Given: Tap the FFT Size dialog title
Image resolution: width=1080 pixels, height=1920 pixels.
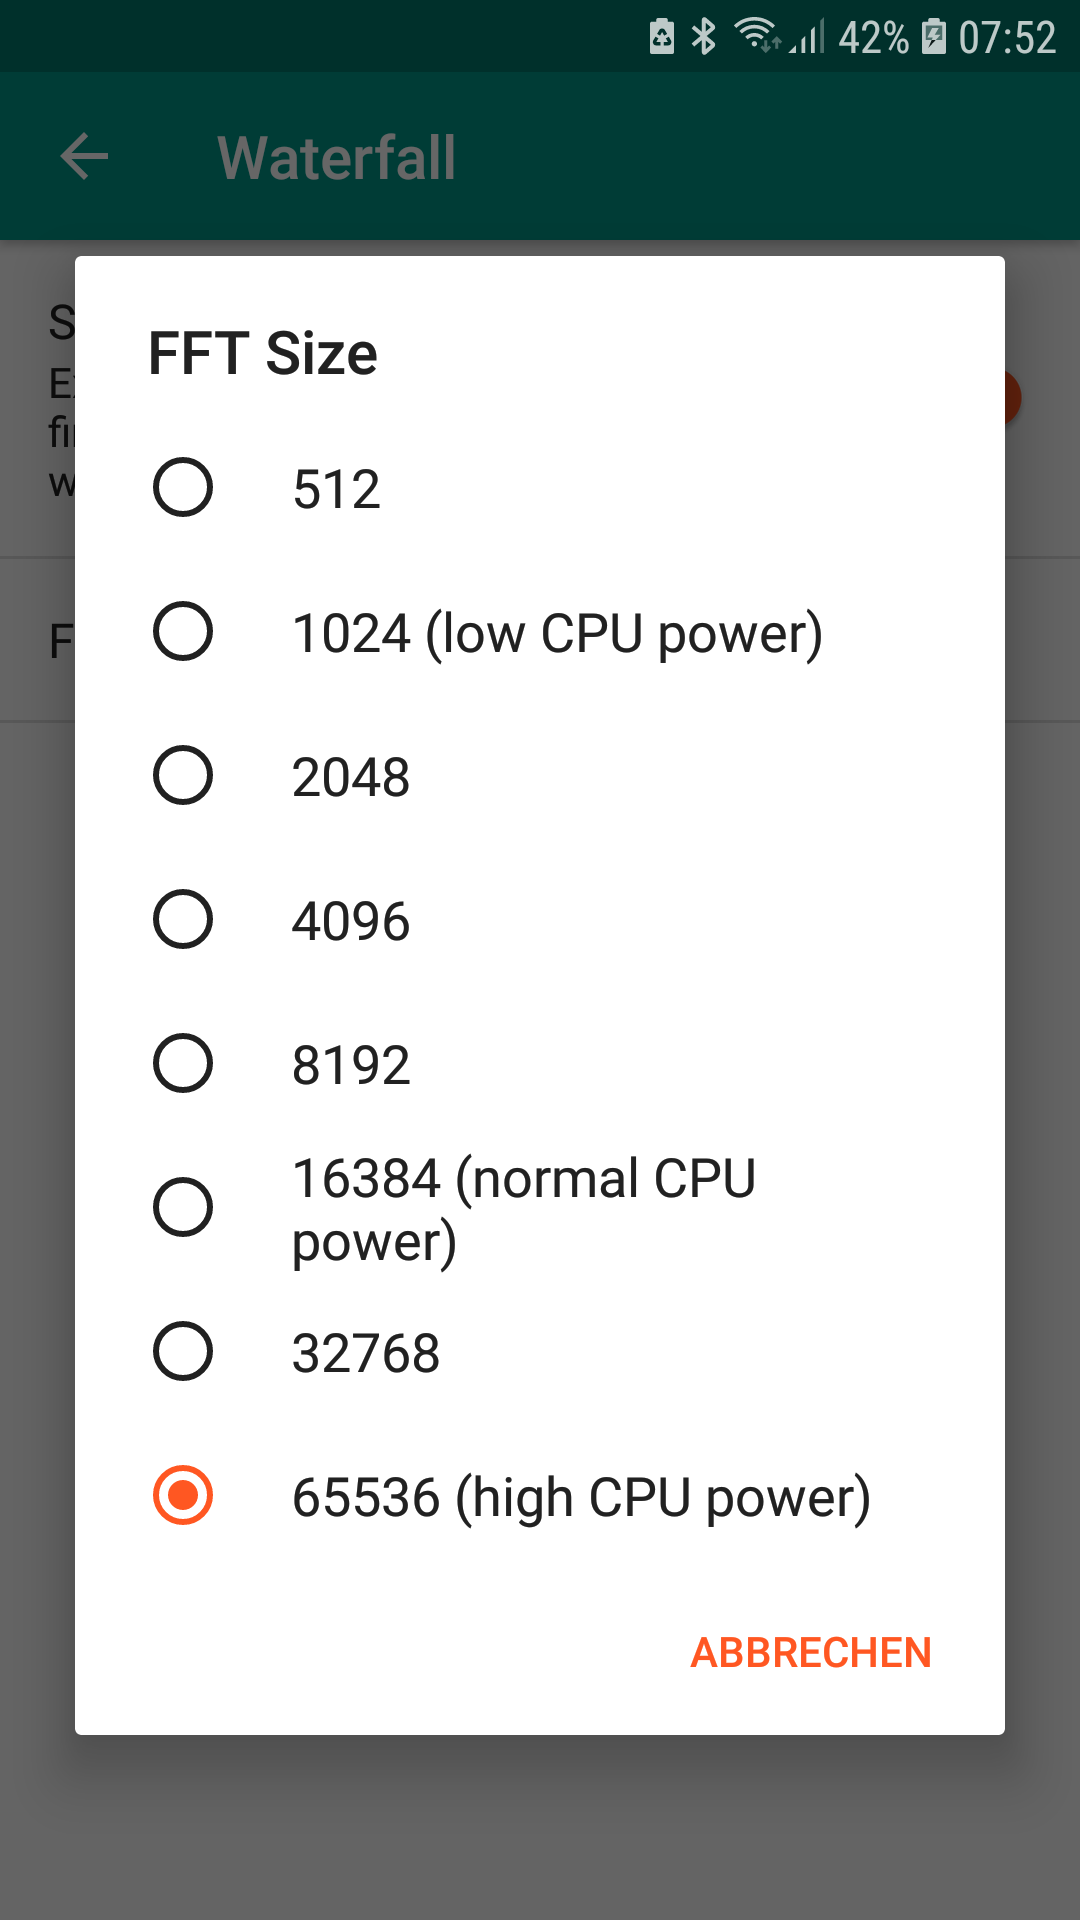Looking at the screenshot, I should coord(263,354).
